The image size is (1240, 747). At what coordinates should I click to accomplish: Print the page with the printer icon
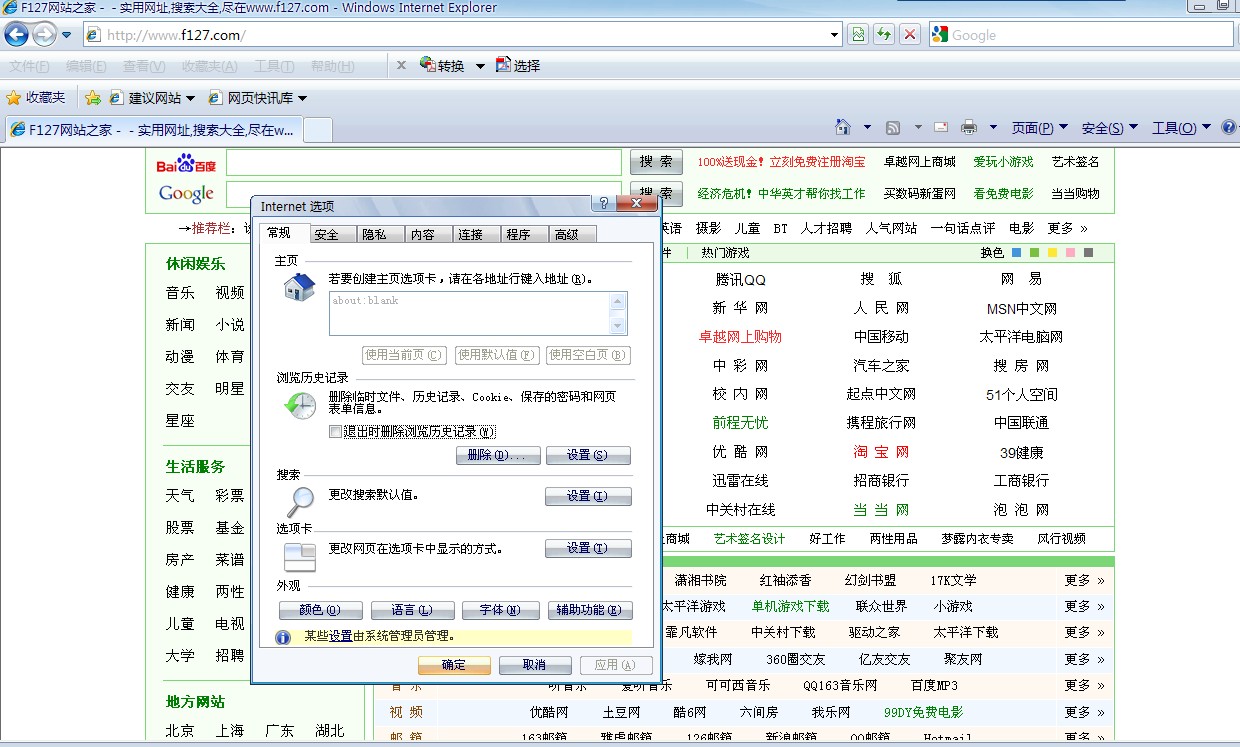tap(969, 127)
